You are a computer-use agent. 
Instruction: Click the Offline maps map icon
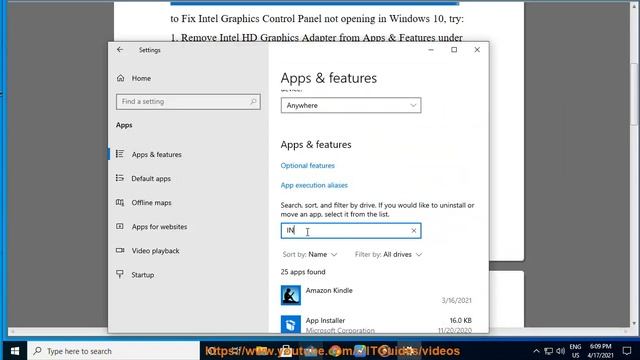click(x=120, y=202)
